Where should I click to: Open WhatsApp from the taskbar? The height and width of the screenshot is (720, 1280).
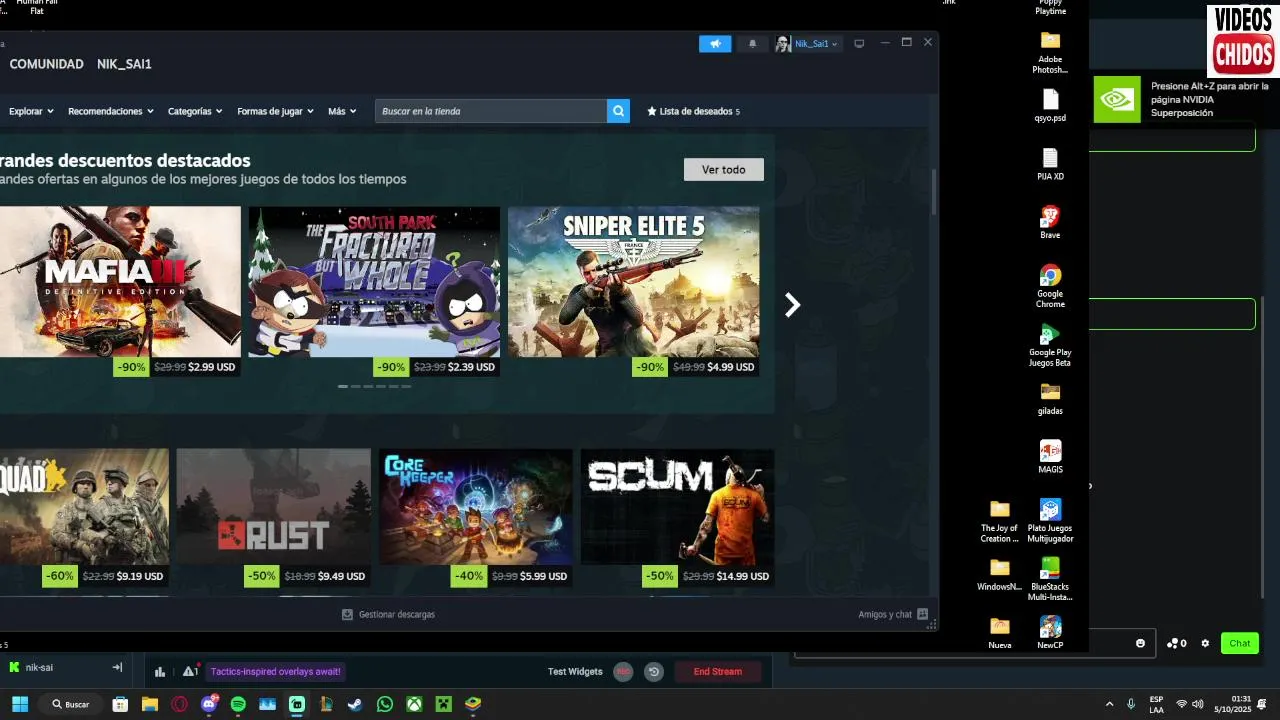[385, 704]
